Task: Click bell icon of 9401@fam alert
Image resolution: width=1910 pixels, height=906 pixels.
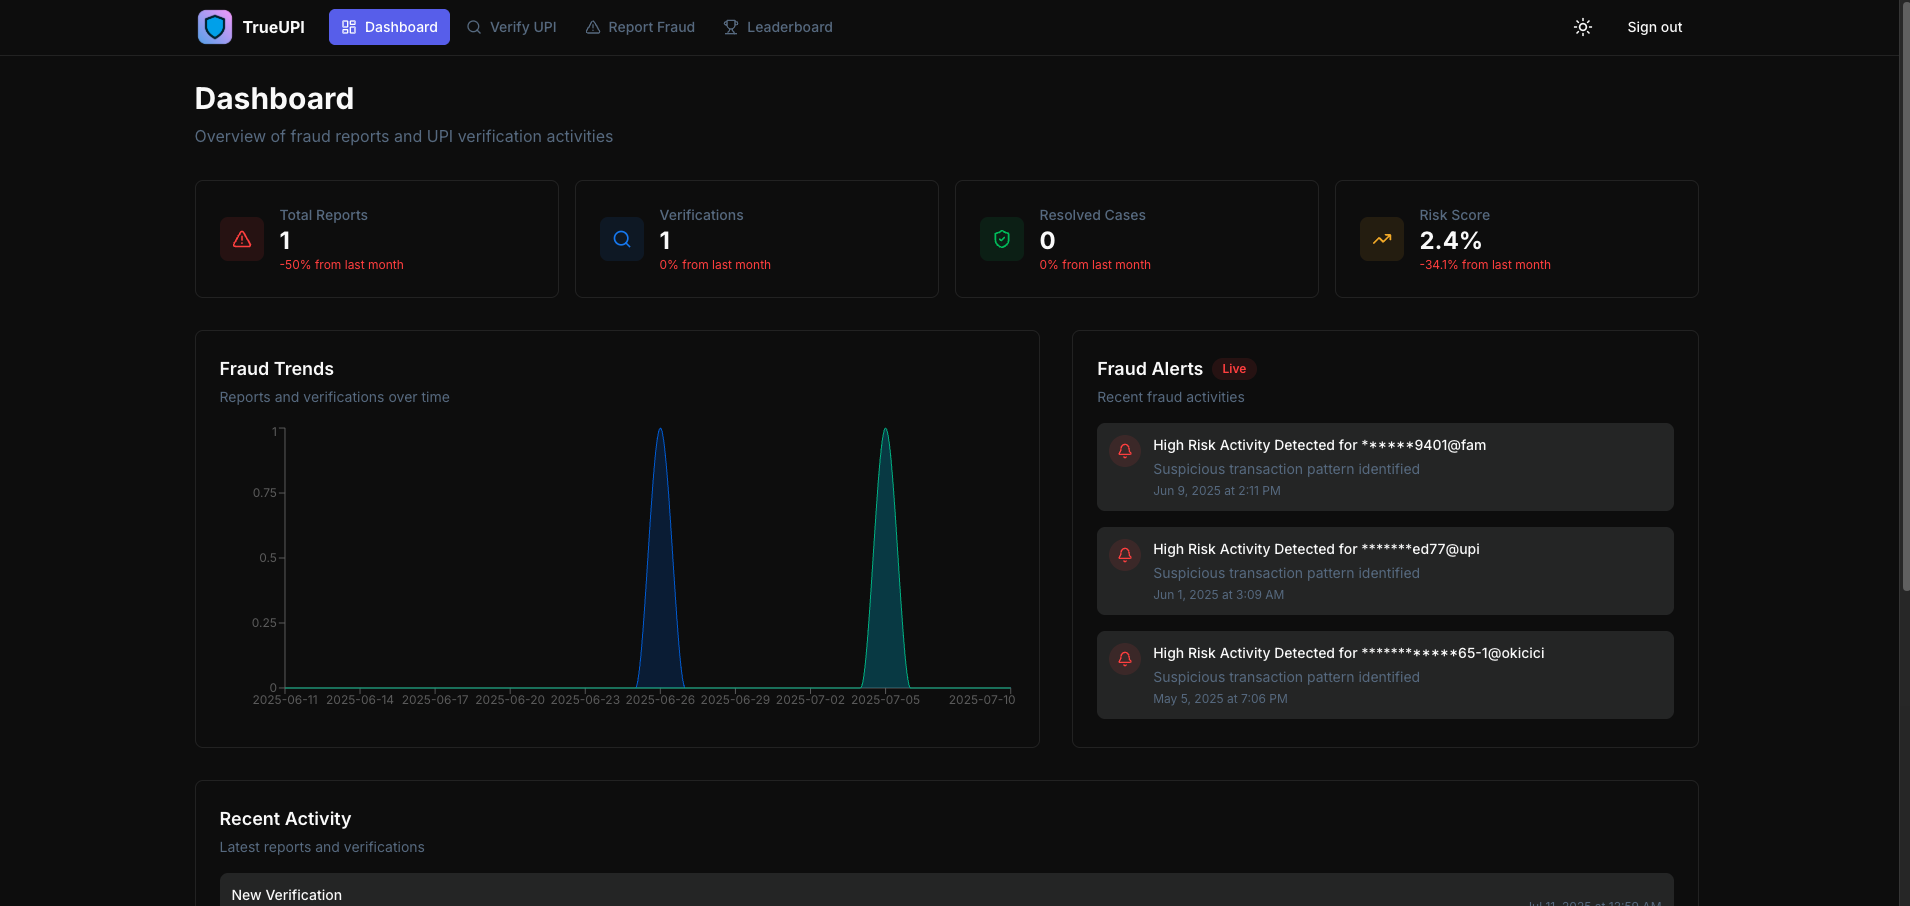Action: 1125,451
